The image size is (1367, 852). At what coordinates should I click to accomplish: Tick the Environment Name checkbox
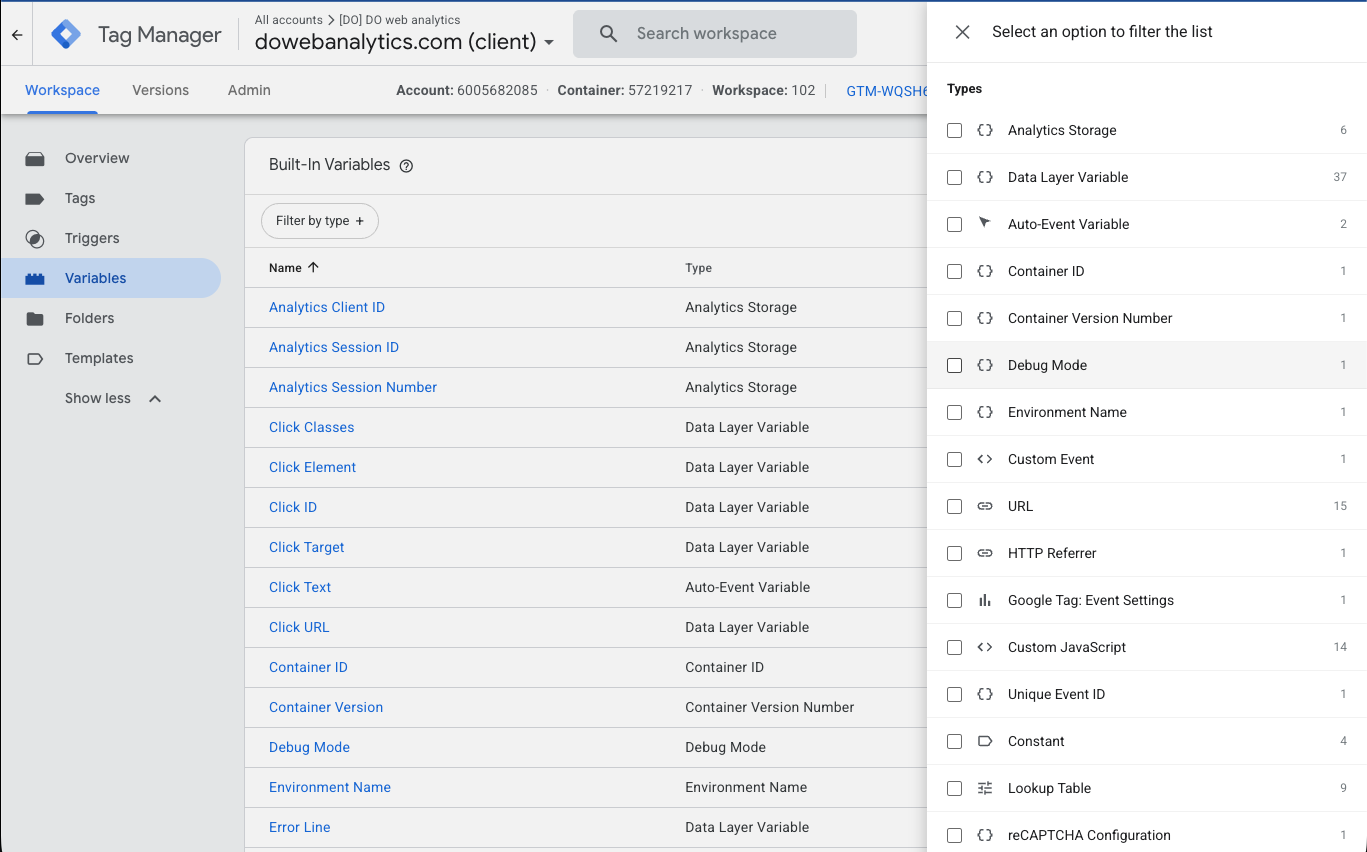954,412
